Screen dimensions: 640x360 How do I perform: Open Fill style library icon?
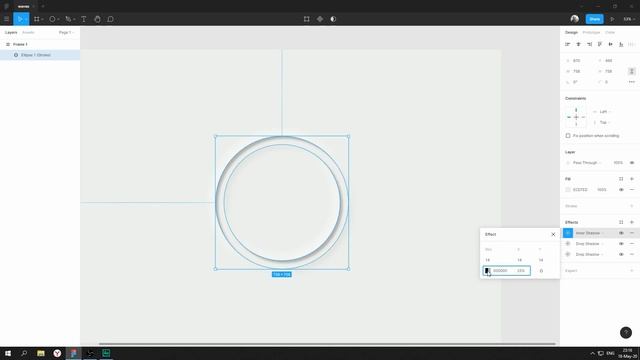(x=621, y=179)
